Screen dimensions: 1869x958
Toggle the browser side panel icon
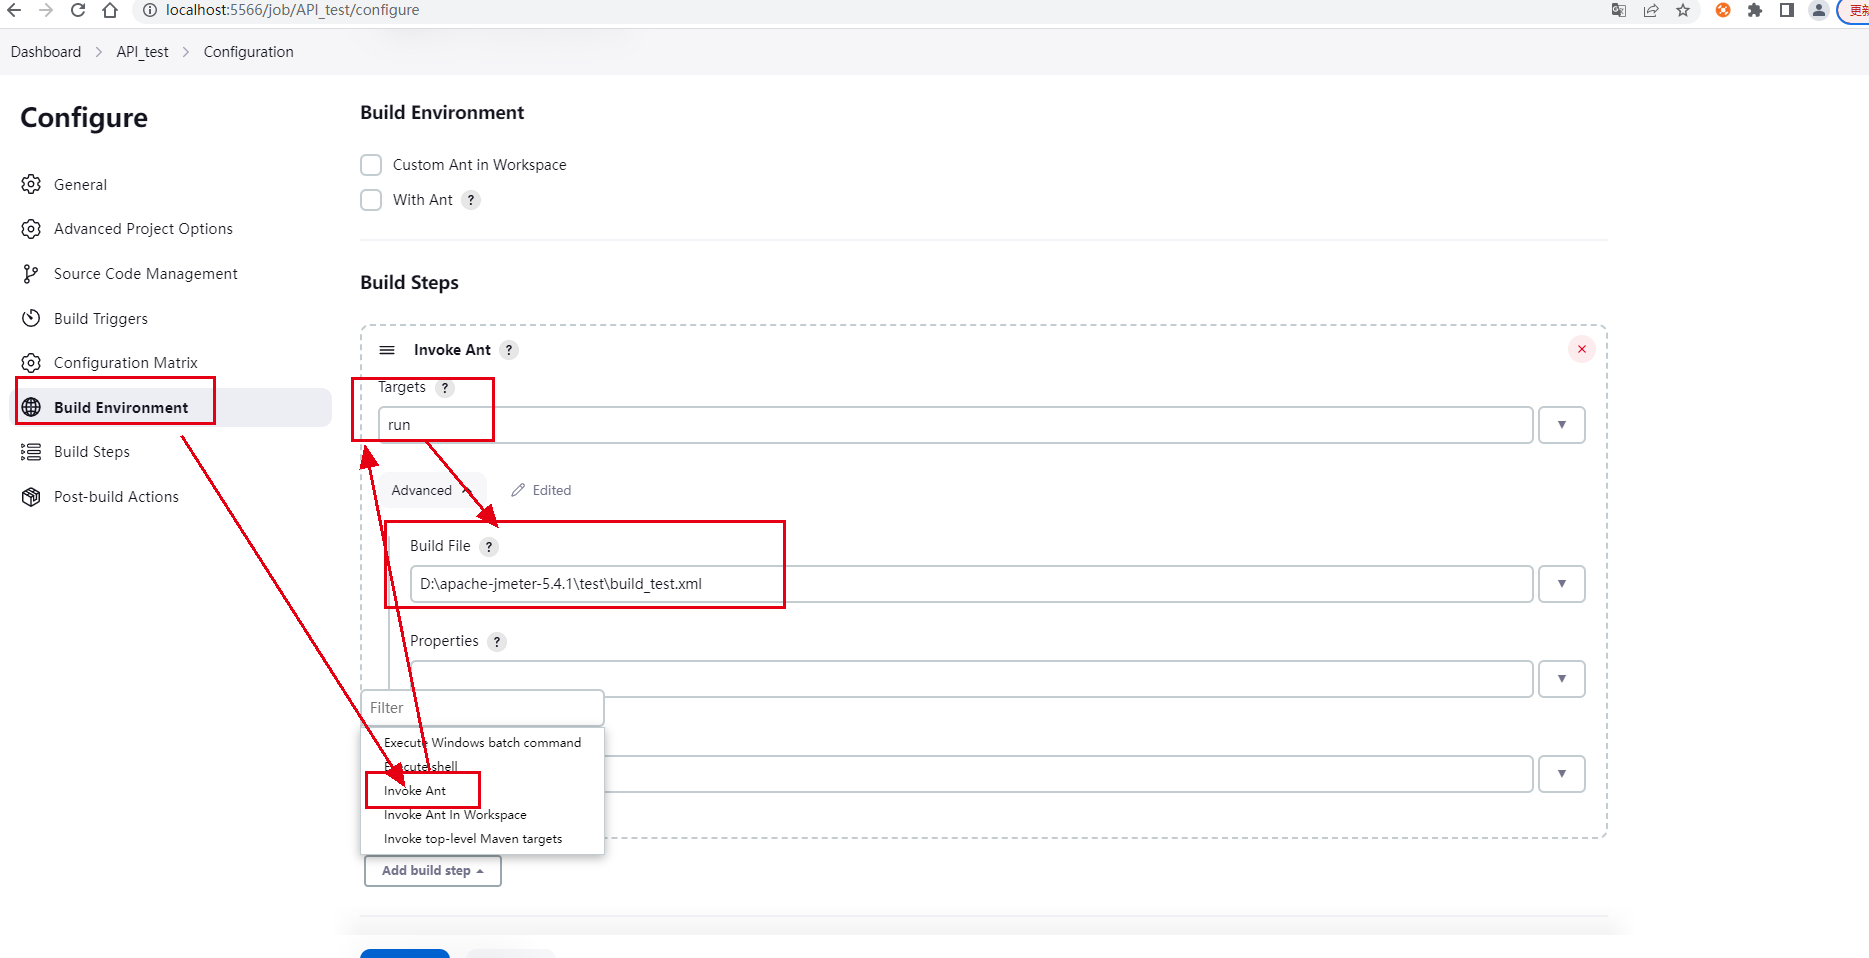(1787, 10)
